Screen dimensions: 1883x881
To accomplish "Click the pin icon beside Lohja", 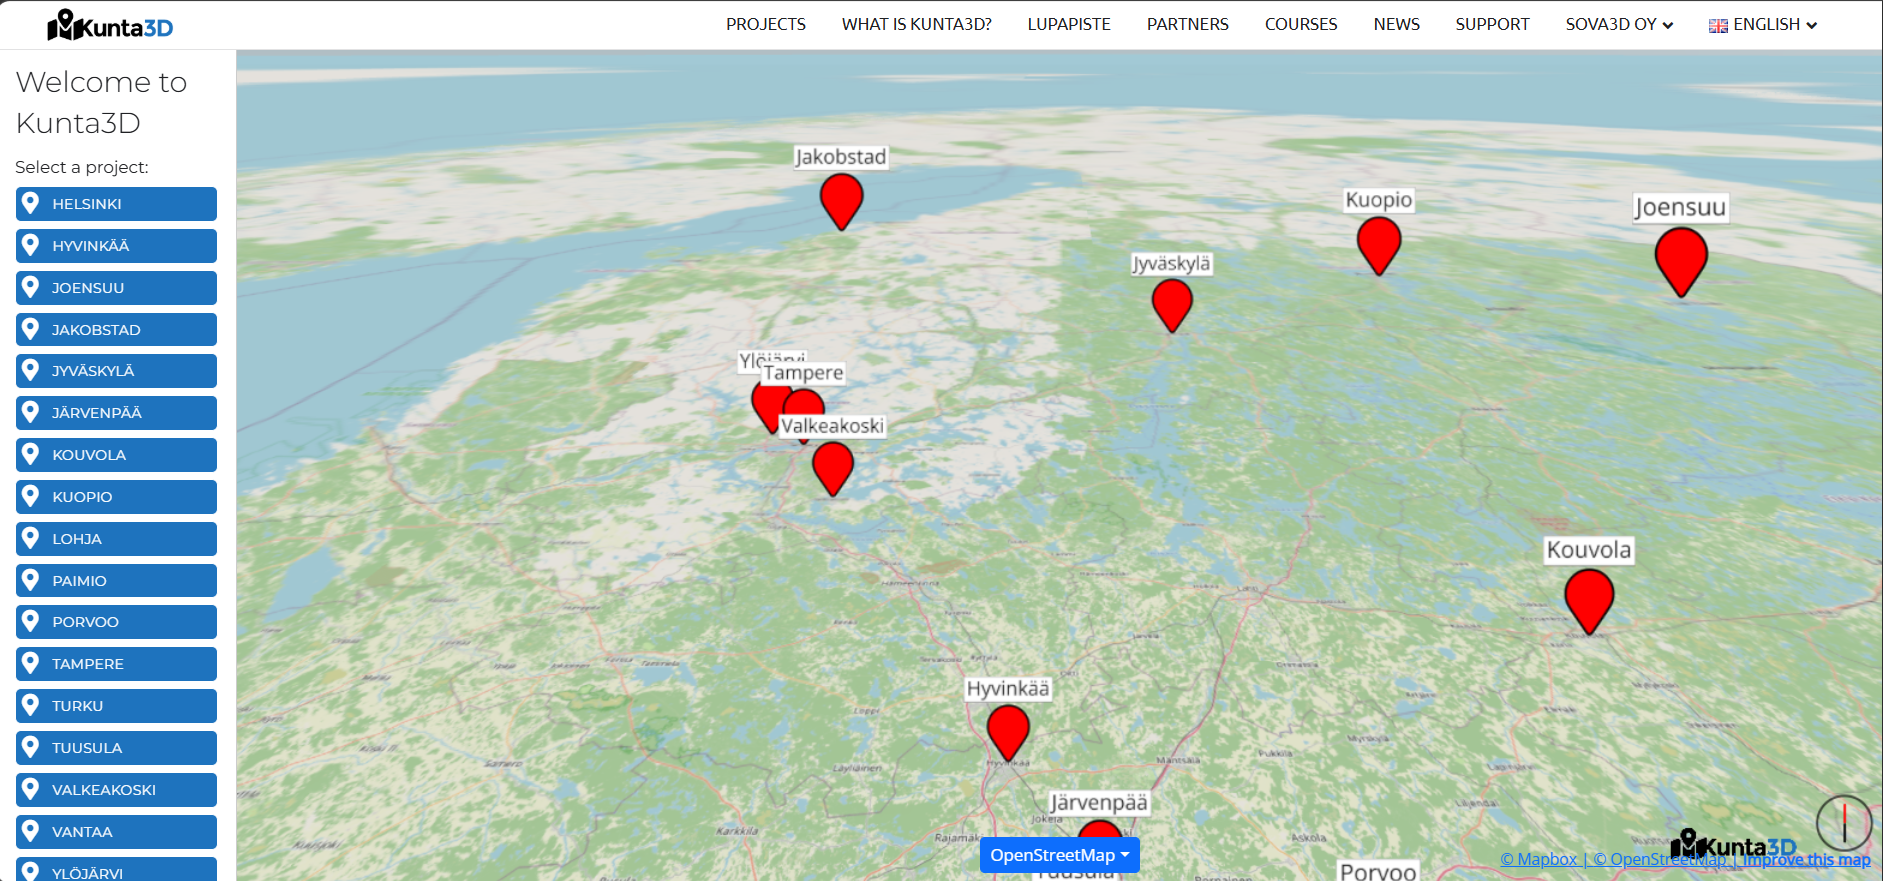I will (31, 538).
